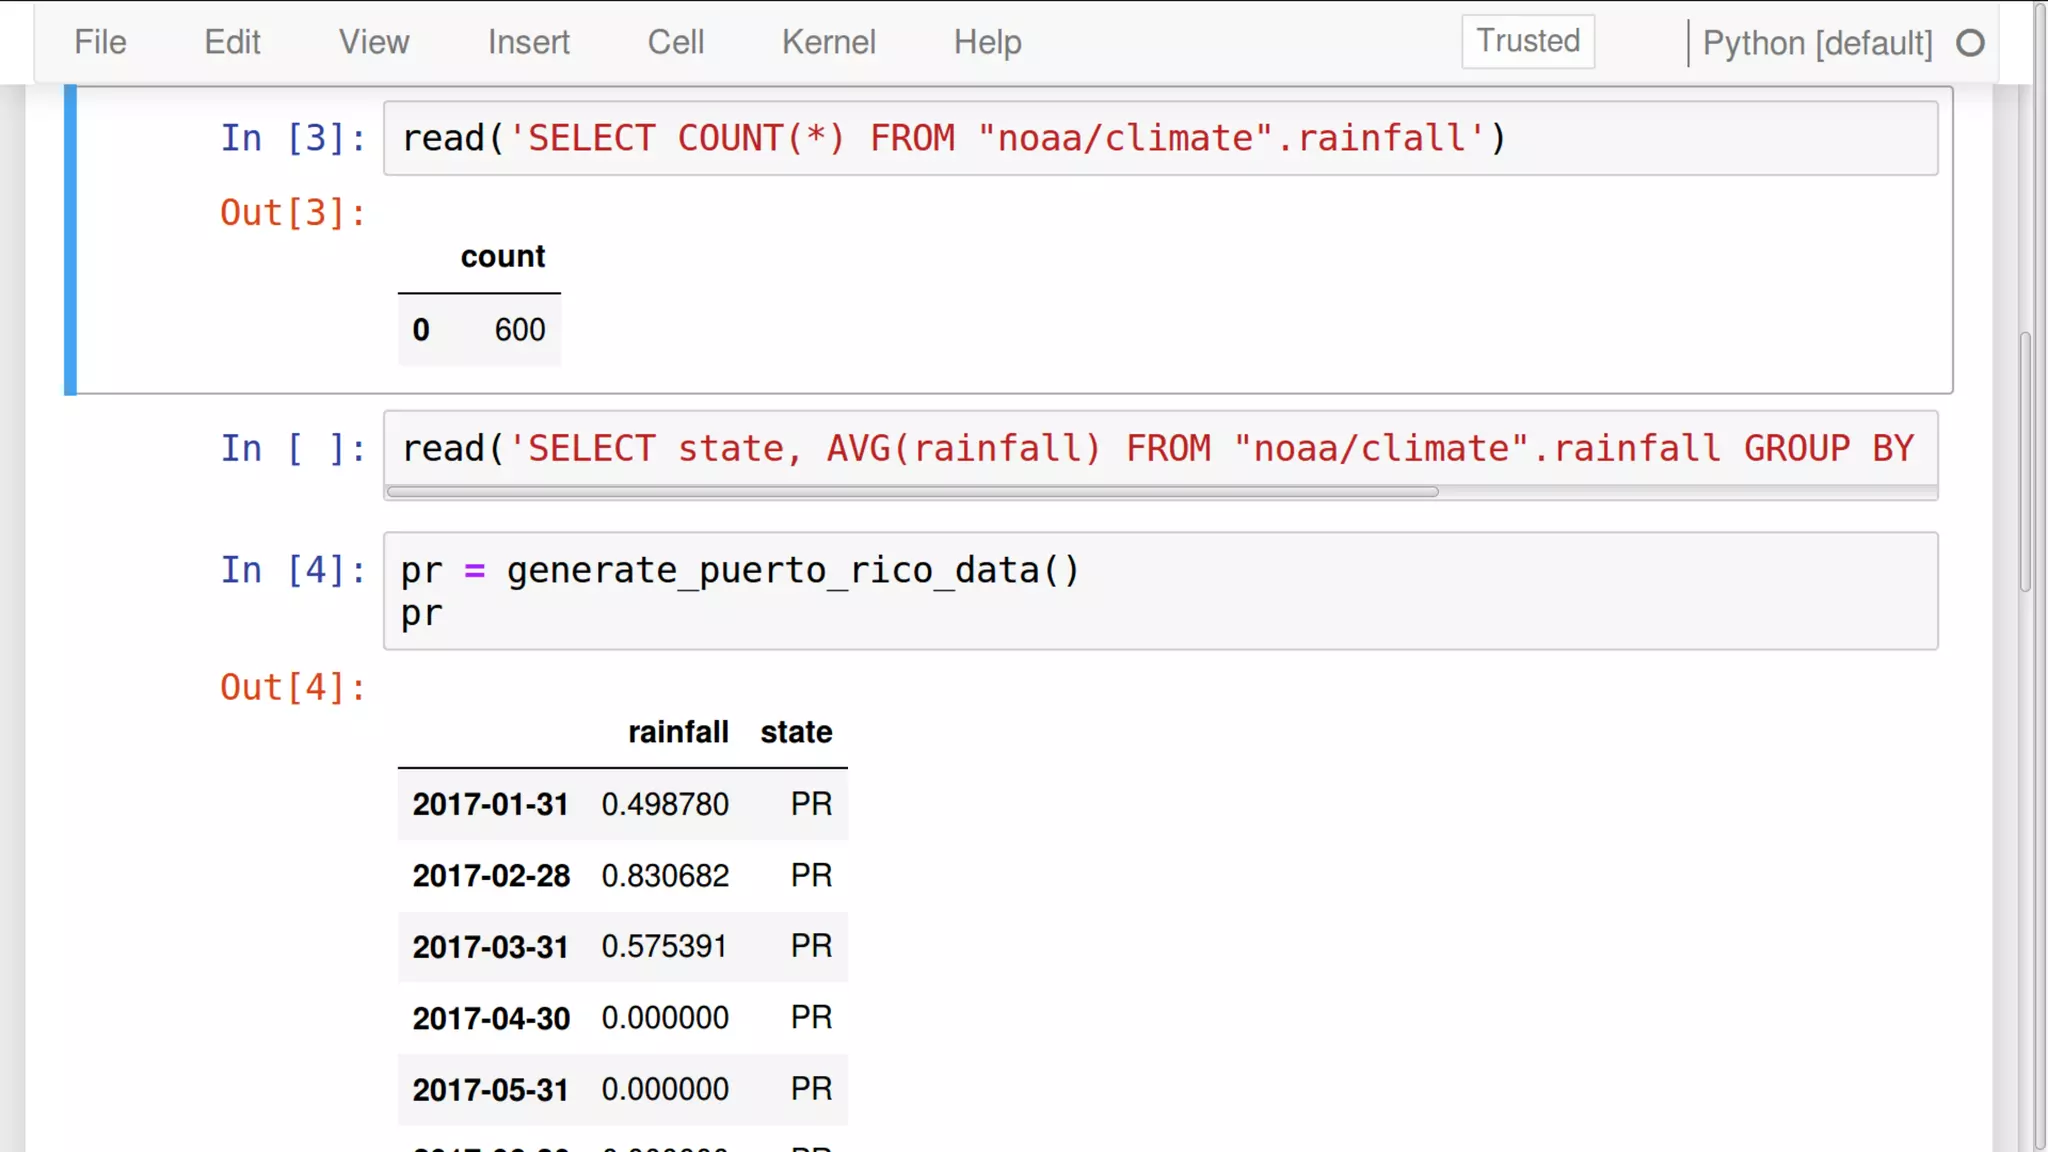
Task: Click the Out[4] output prompt
Action: pos(293,688)
